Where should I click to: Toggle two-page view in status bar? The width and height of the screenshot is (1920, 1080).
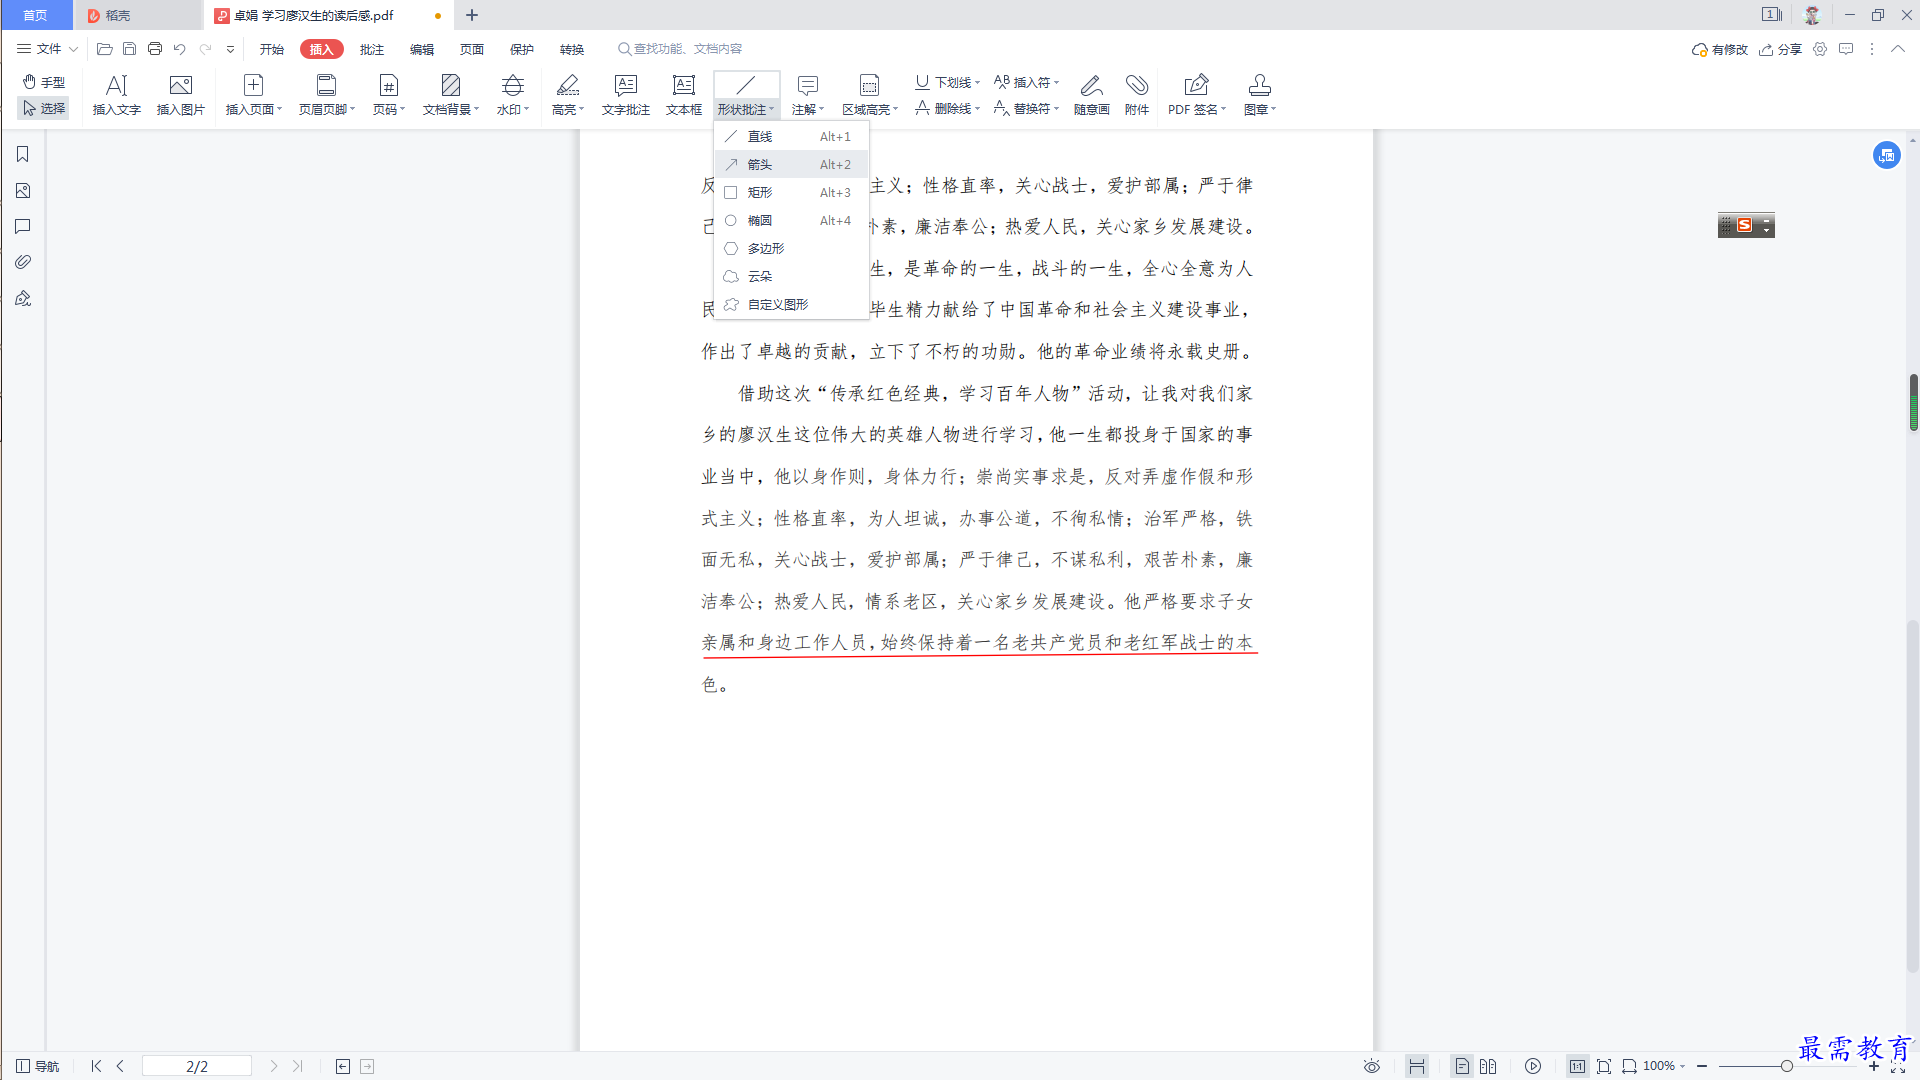click(1488, 1066)
